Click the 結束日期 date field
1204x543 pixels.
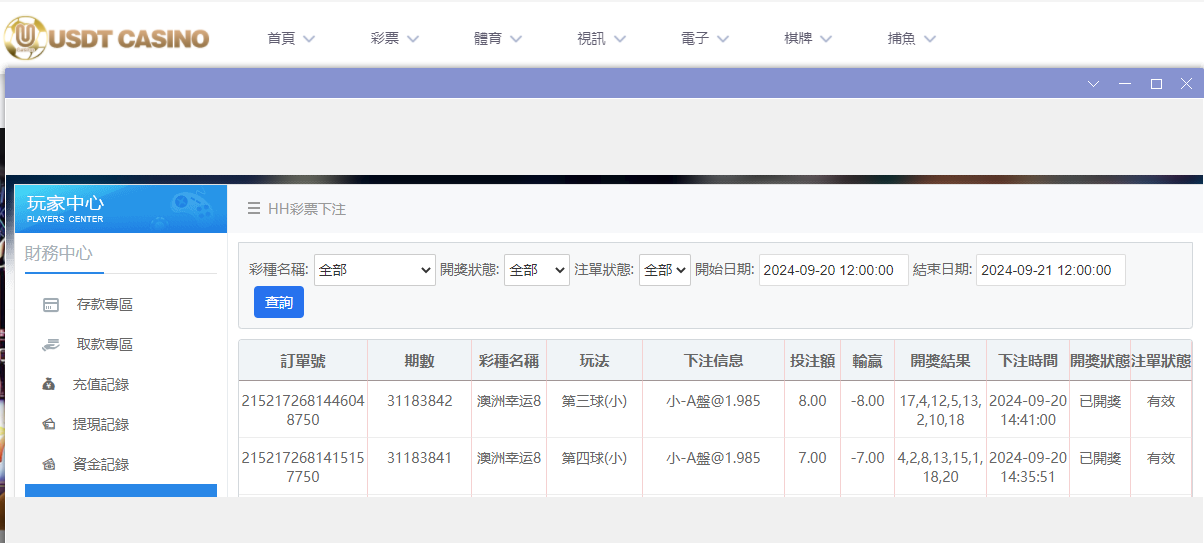1050,270
